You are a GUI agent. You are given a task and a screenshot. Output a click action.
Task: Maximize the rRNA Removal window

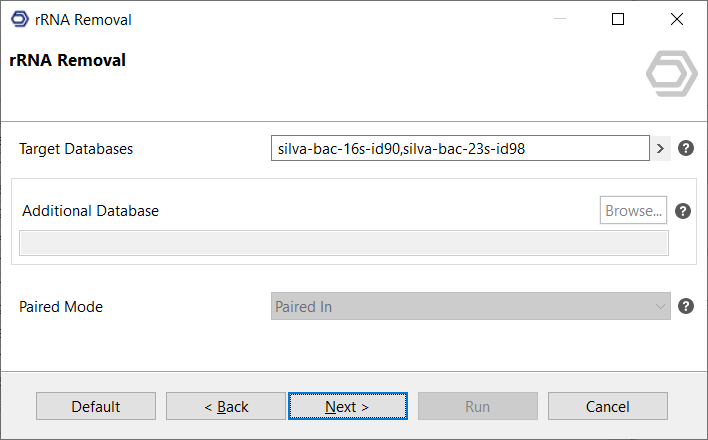pyautogui.click(x=618, y=19)
